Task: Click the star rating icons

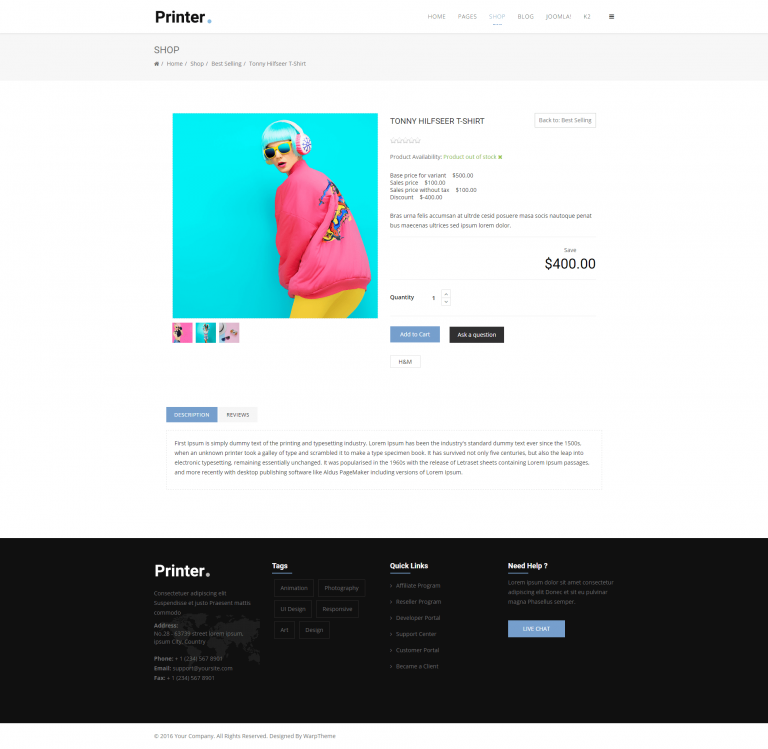Action: (405, 141)
